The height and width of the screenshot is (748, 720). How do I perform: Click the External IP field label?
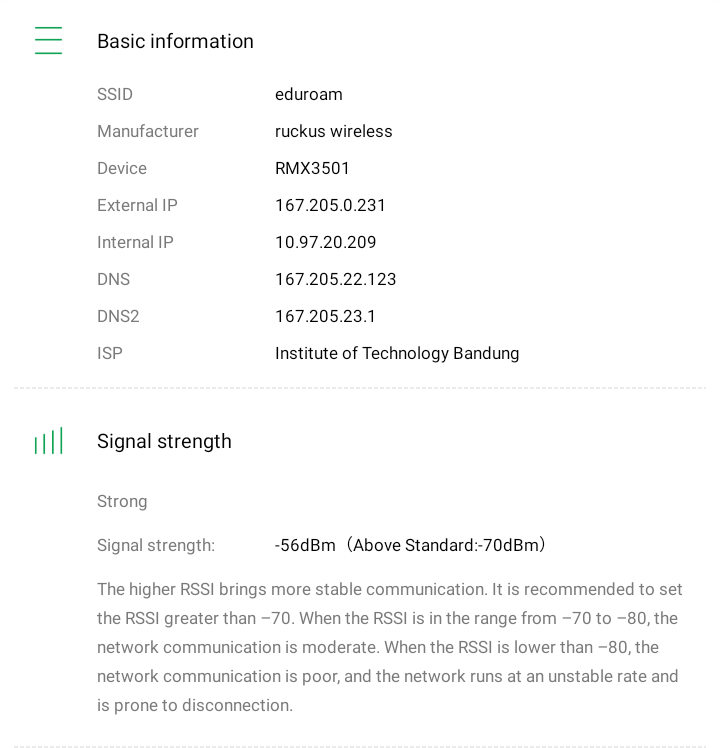[x=137, y=205]
